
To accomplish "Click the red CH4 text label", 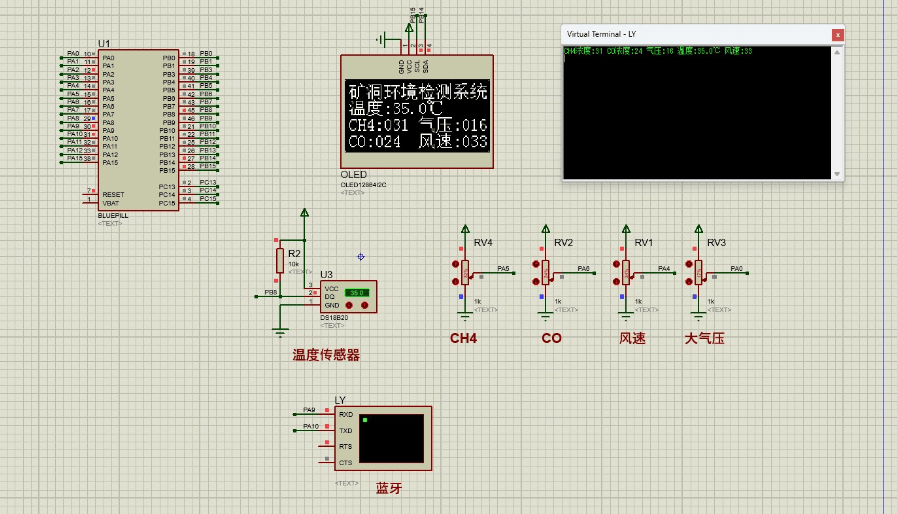I will tap(463, 339).
